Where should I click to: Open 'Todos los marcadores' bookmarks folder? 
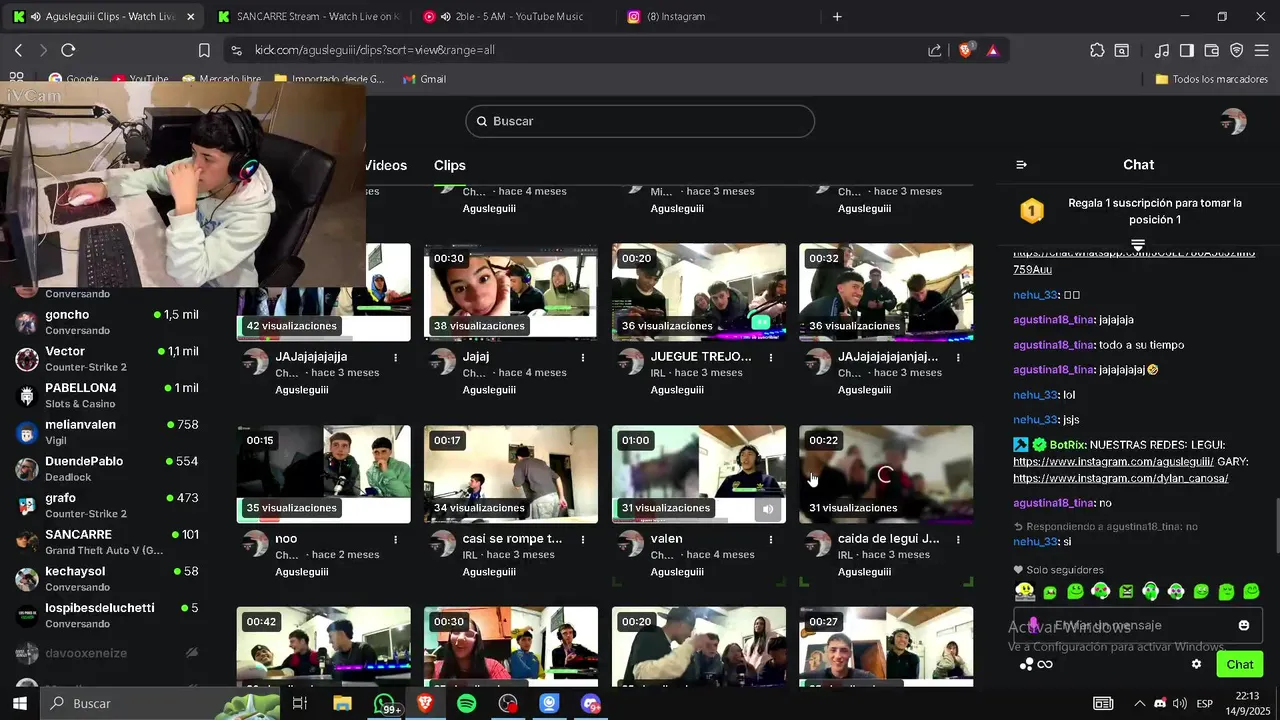(x=1211, y=79)
